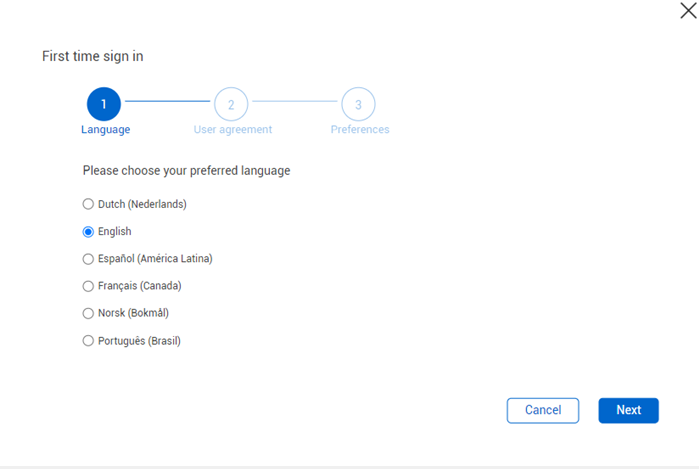Viewport: 699px width, 469px height.
Task: Click the Dutch (Nederlands) language label
Action: click(142, 204)
